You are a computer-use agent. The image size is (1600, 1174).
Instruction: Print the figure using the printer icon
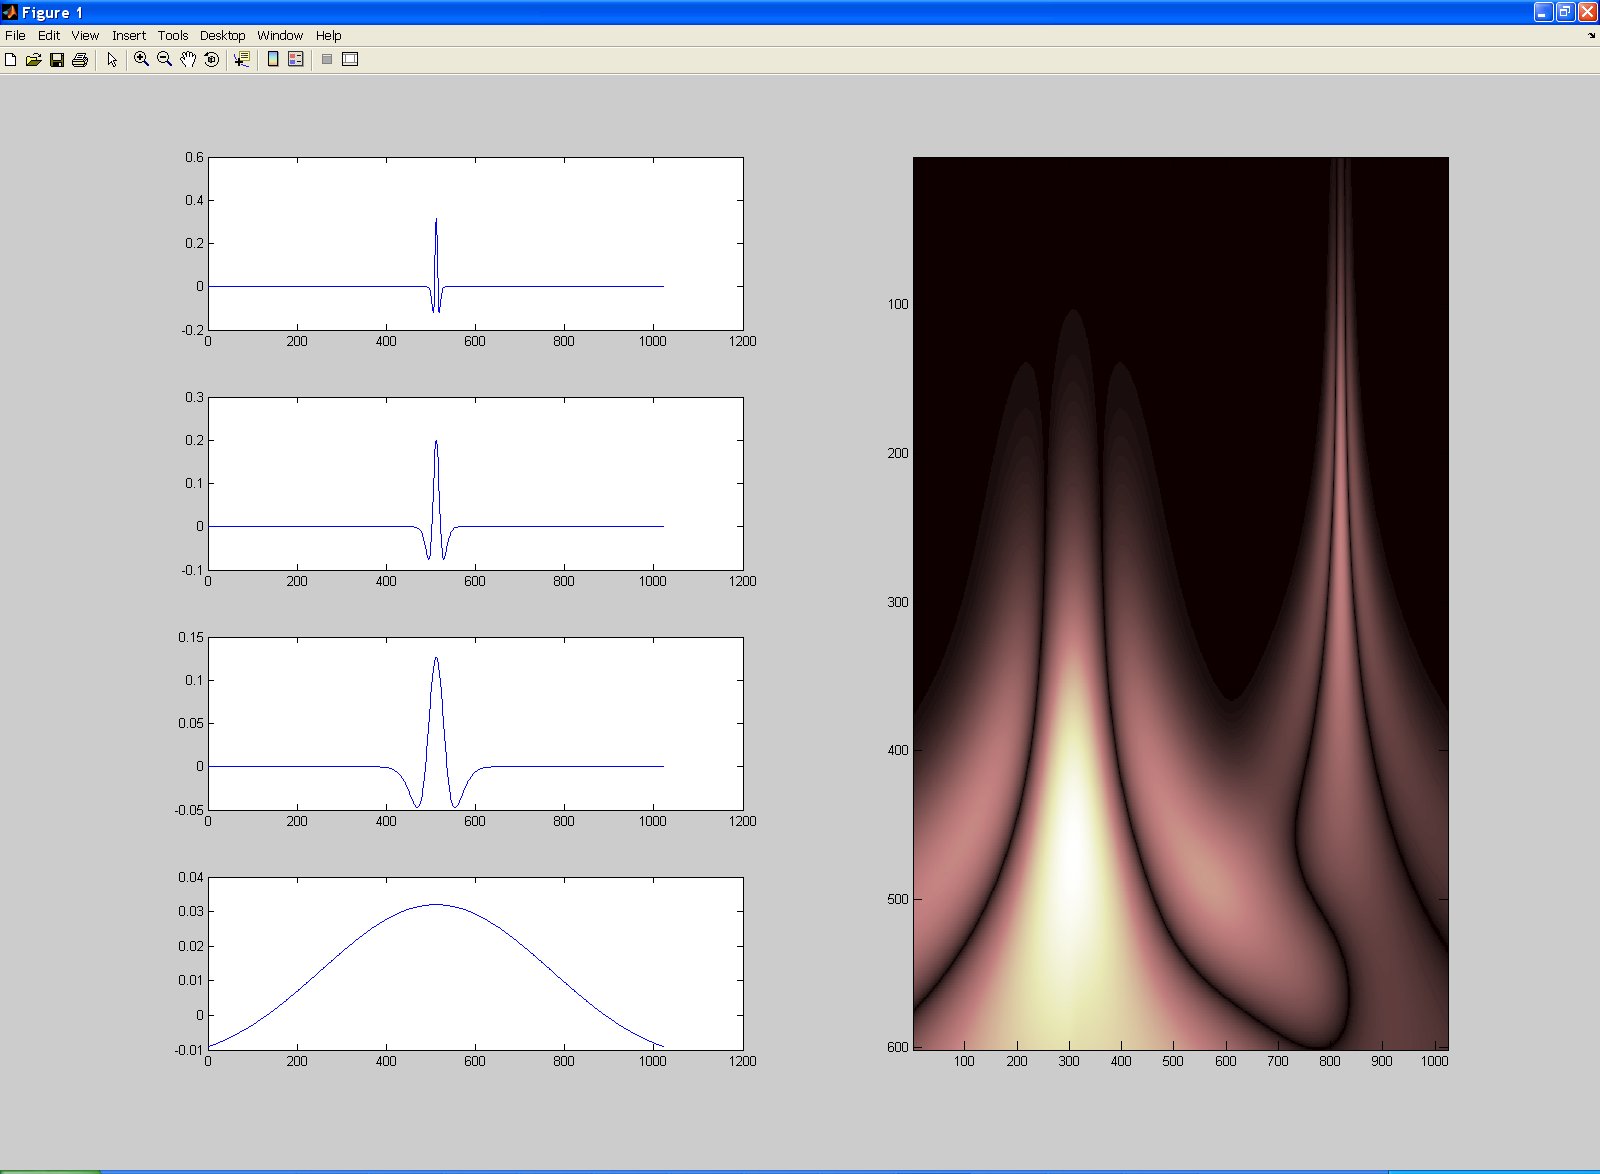[80, 60]
